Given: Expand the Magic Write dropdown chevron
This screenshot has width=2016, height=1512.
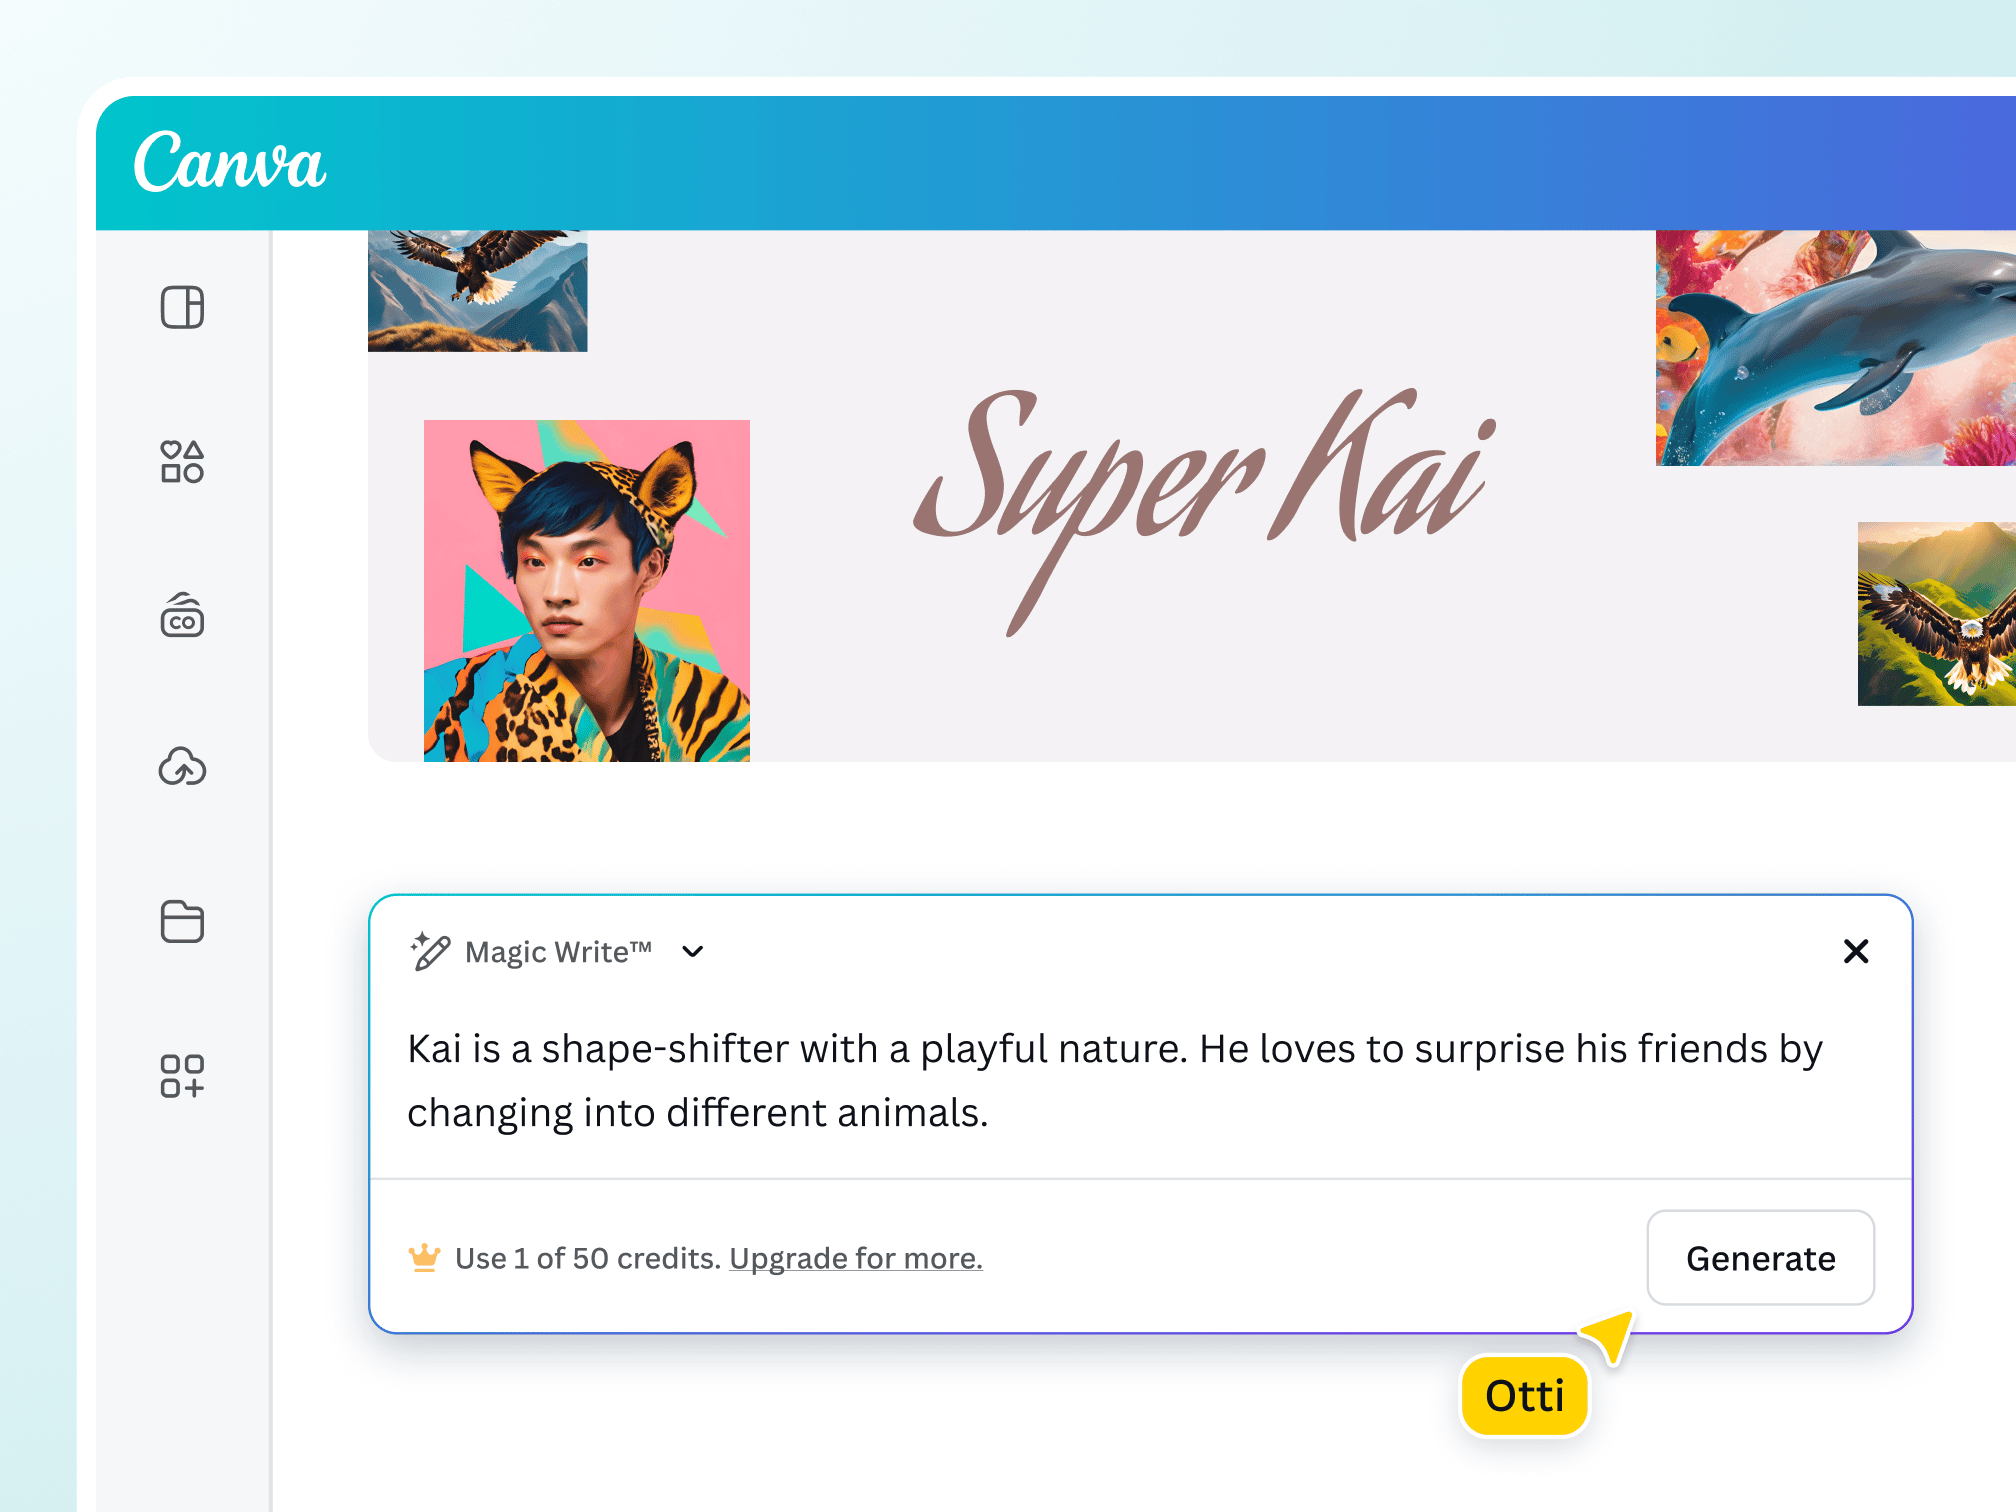Looking at the screenshot, I should pos(692,951).
